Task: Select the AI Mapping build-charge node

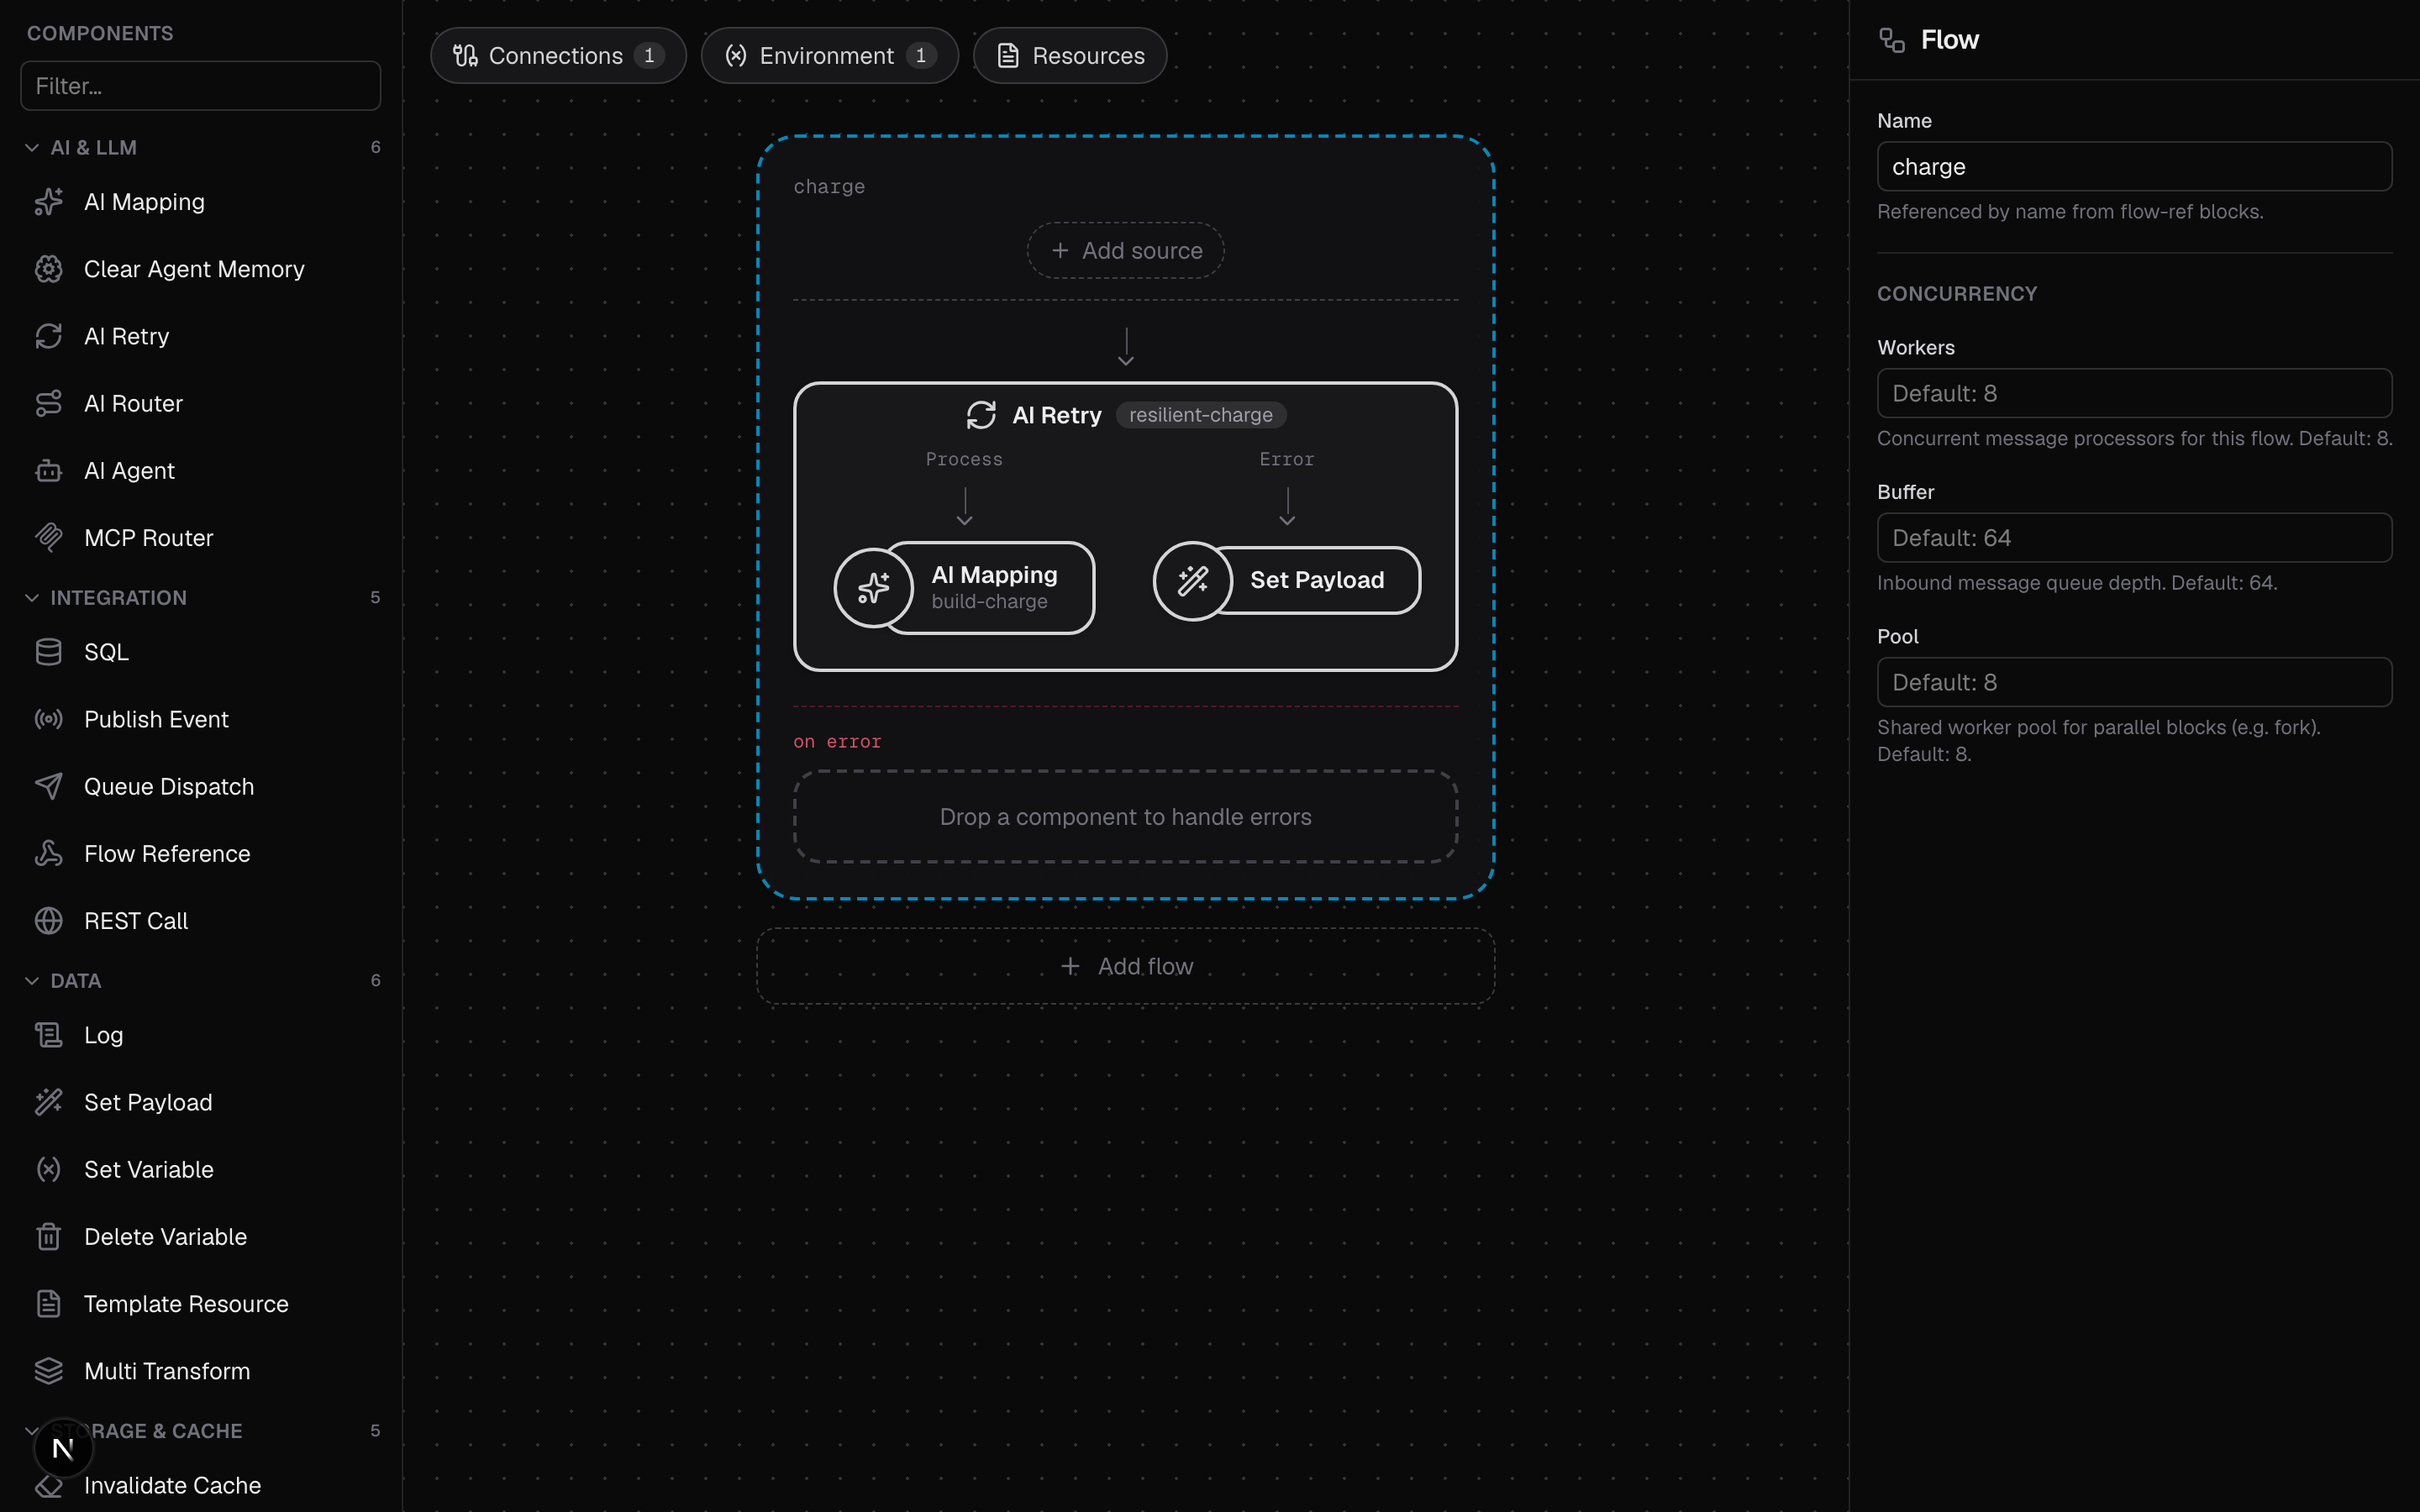Action: (x=964, y=588)
